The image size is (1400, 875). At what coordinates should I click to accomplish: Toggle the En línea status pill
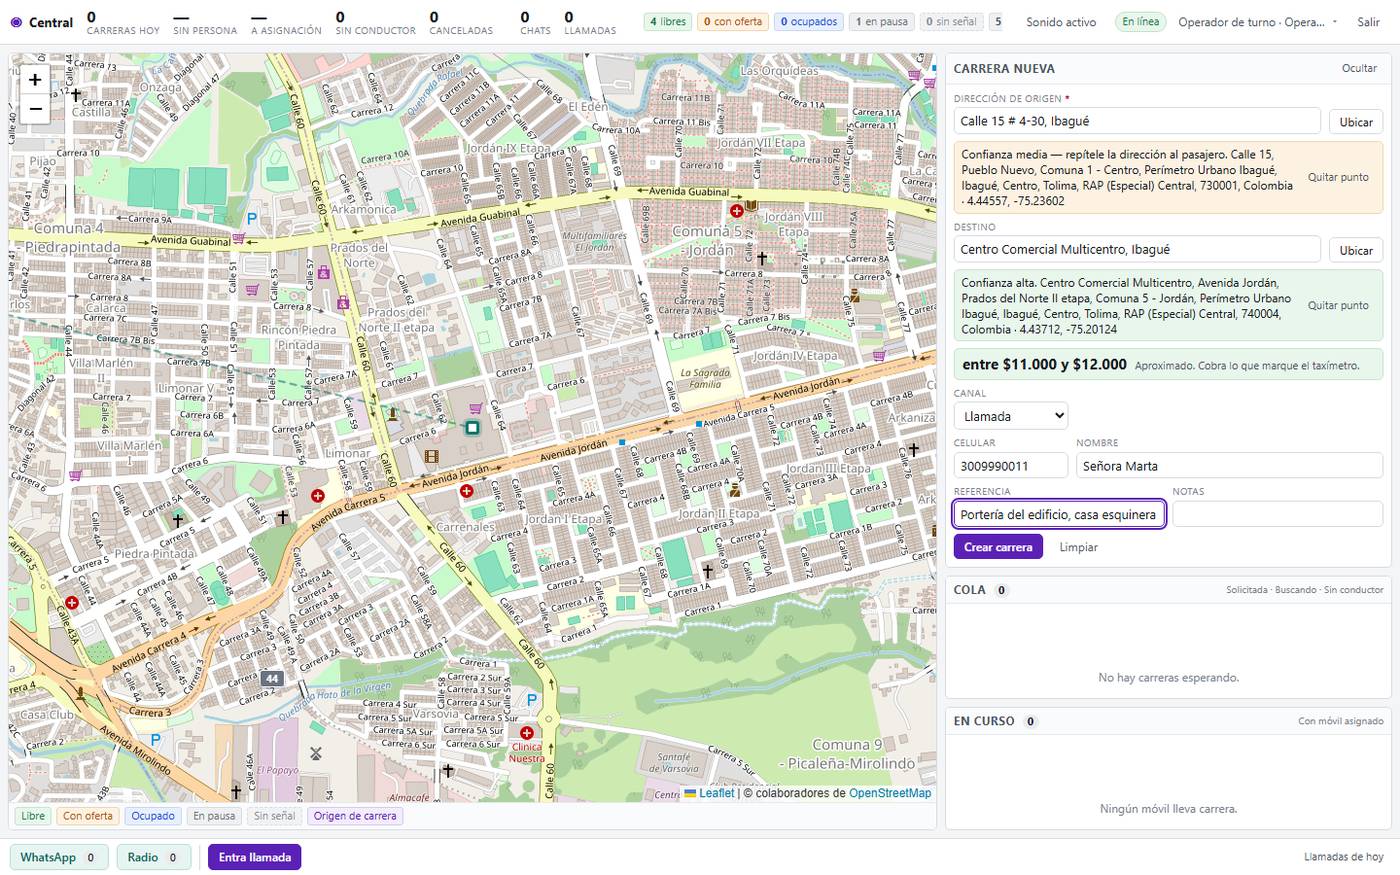1141,22
